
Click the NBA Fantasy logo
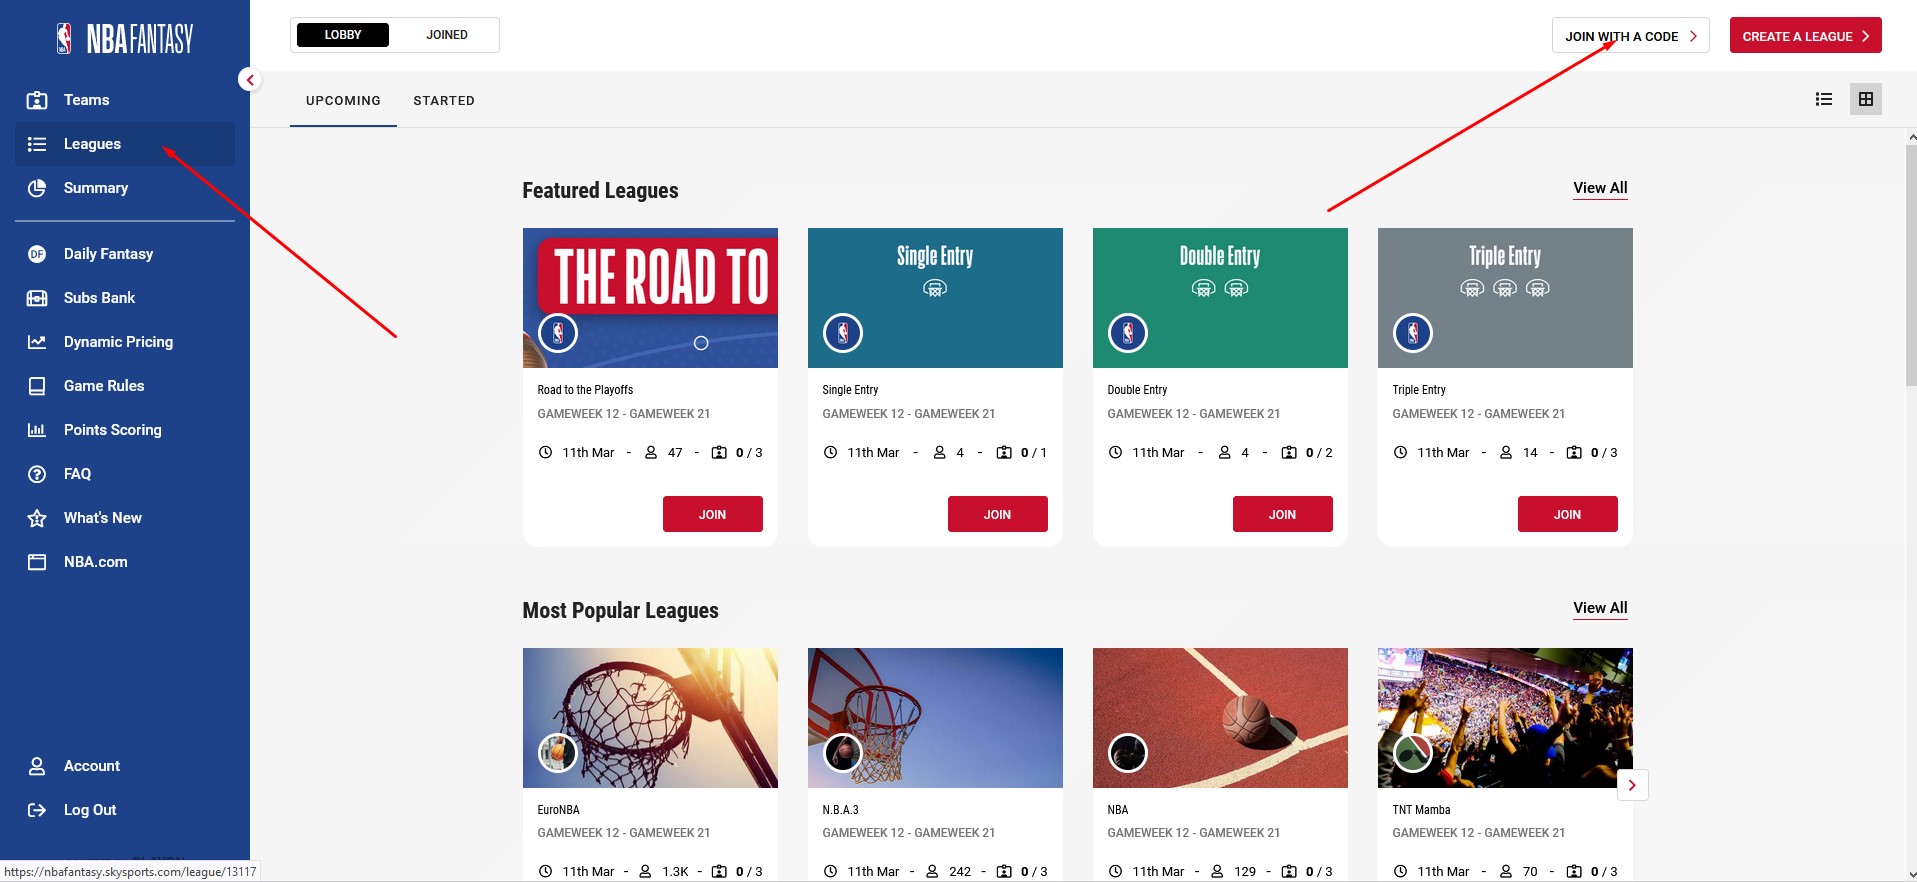(x=125, y=39)
